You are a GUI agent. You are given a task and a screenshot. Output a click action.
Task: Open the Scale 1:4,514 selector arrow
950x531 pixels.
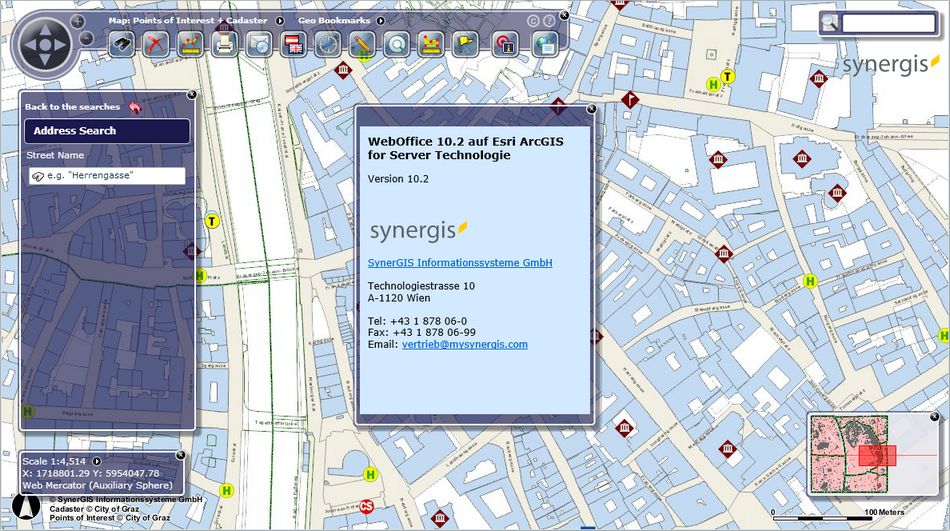(96, 461)
